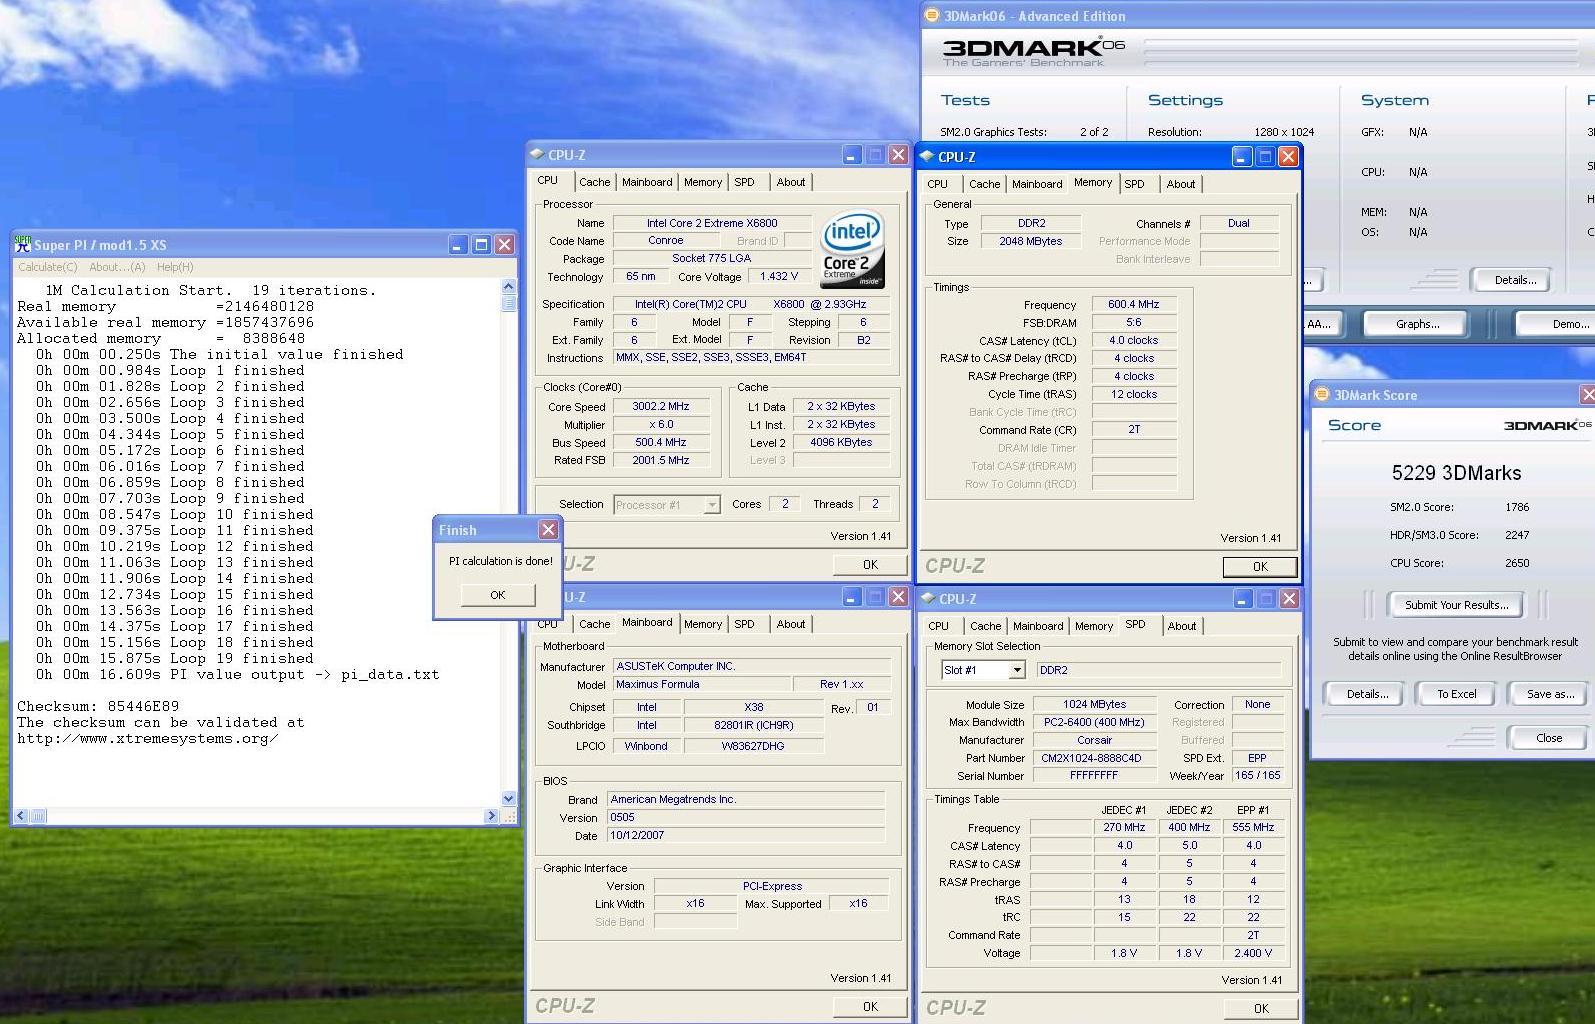This screenshot has width=1595, height=1024.
Task: Click OK in the Finish dialog
Action: [x=498, y=595]
